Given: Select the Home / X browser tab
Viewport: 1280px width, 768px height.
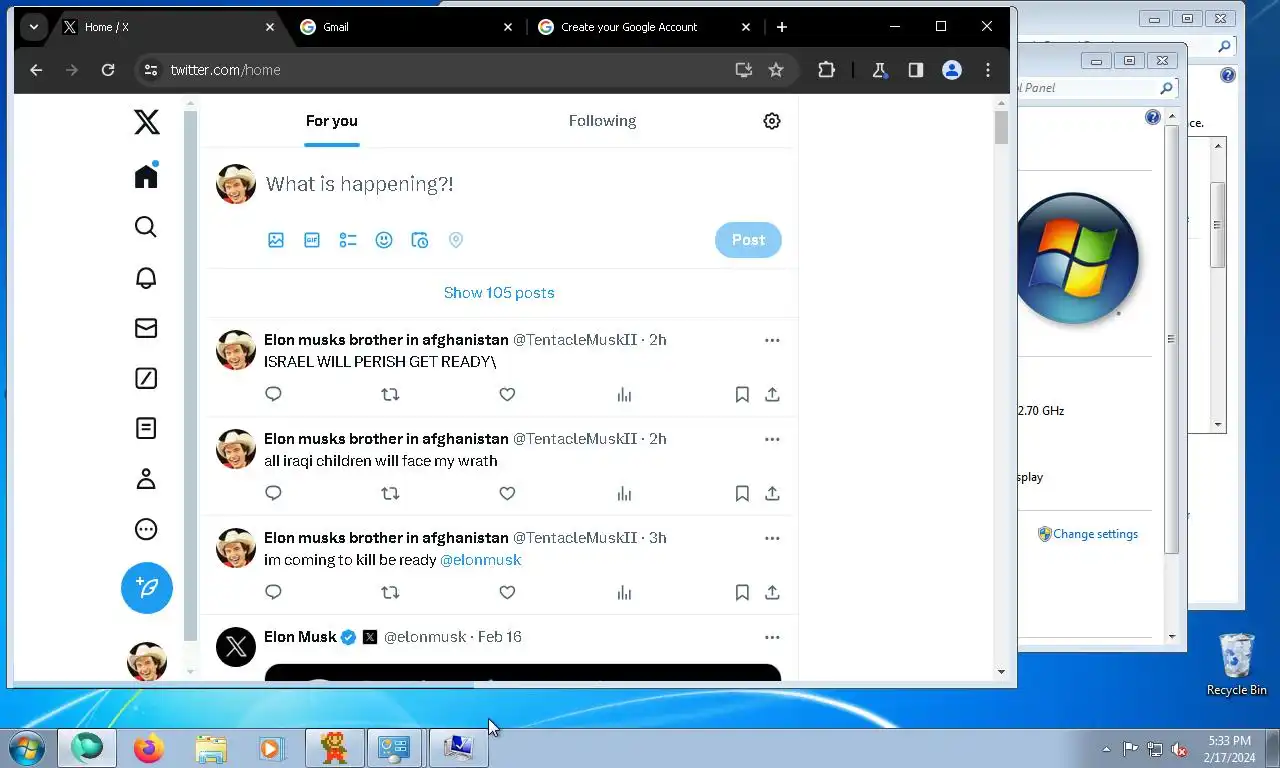Looking at the screenshot, I should [168, 27].
